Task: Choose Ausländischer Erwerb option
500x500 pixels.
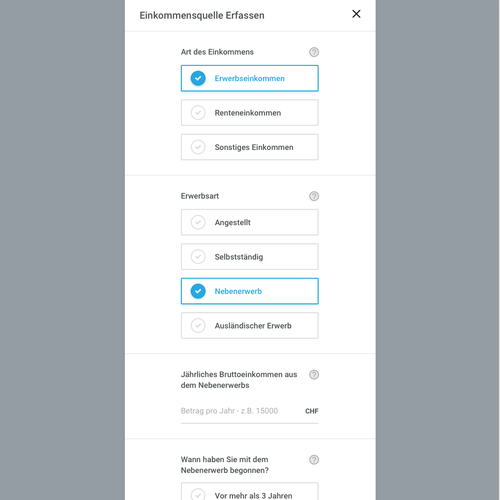Action: click(250, 325)
